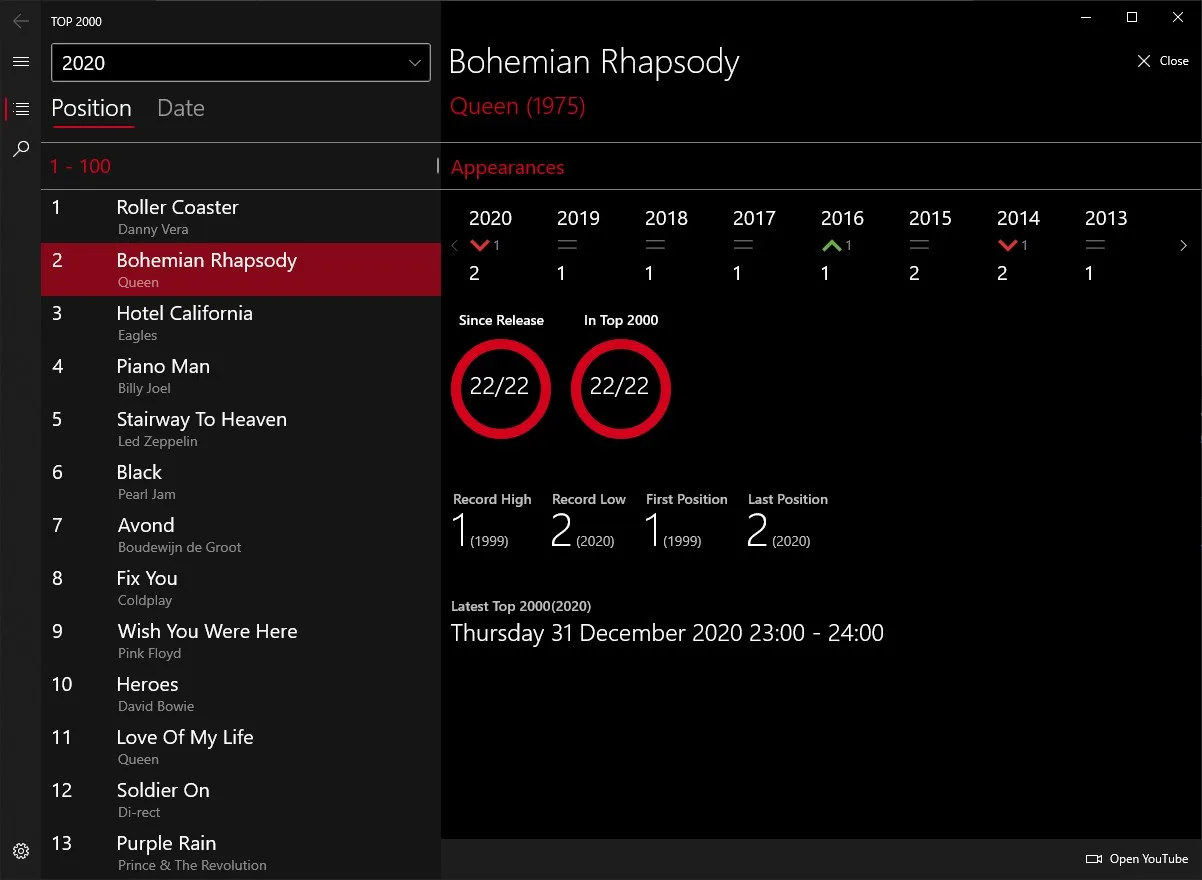Click the Open YouTube video icon
The height and width of the screenshot is (880, 1202).
[x=1094, y=859]
